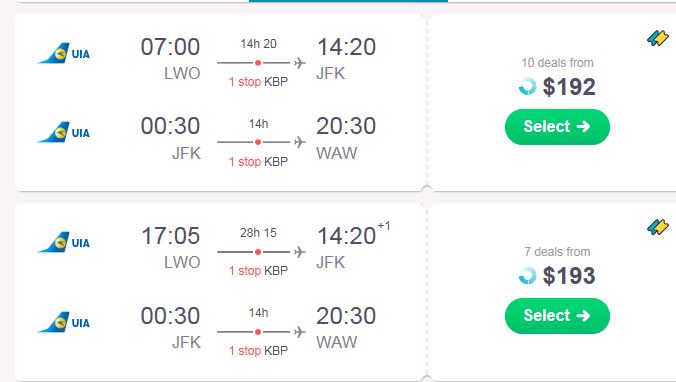Click the 14h 20 duration label
This screenshot has width=676, height=382.
tap(258, 44)
